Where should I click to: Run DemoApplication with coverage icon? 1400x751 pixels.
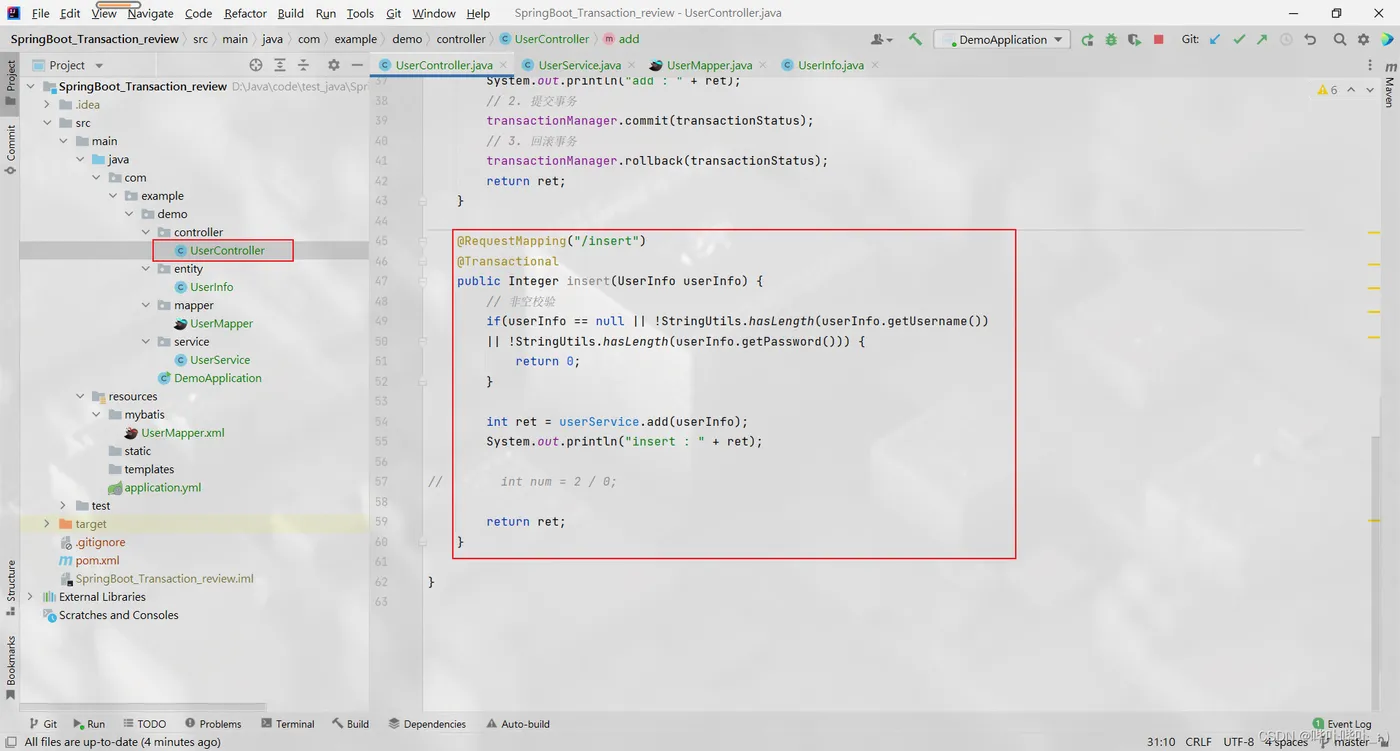pos(1134,39)
